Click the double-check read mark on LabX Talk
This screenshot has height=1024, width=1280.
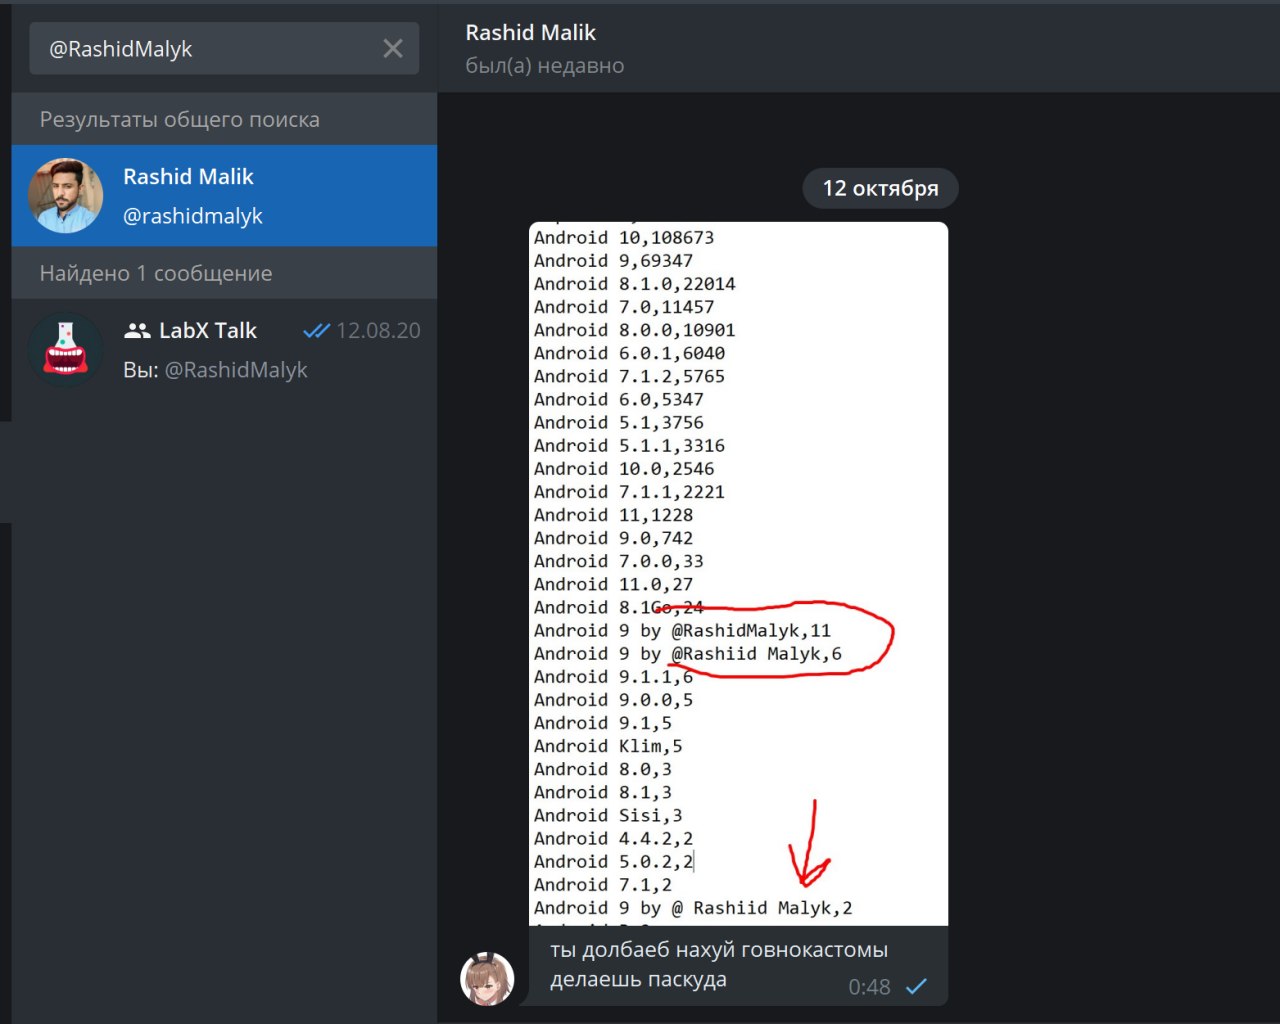tap(316, 331)
